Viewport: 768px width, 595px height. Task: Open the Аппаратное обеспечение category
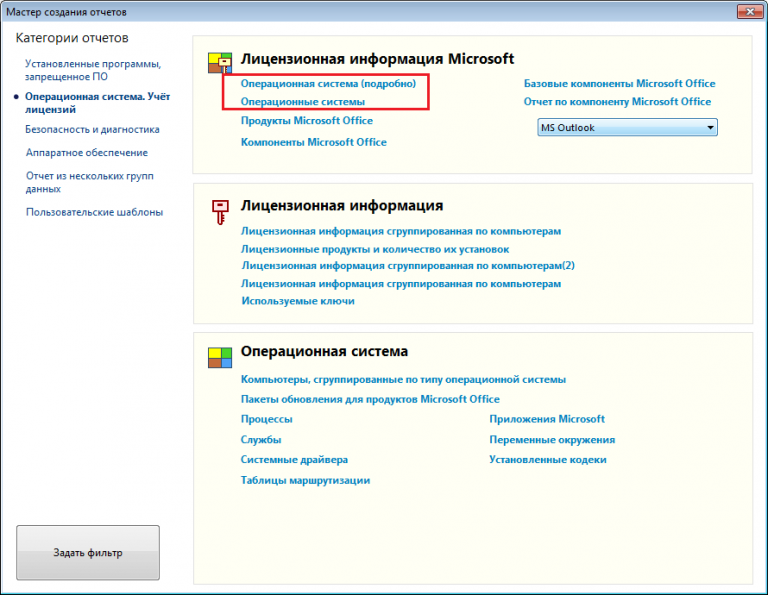coord(87,153)
